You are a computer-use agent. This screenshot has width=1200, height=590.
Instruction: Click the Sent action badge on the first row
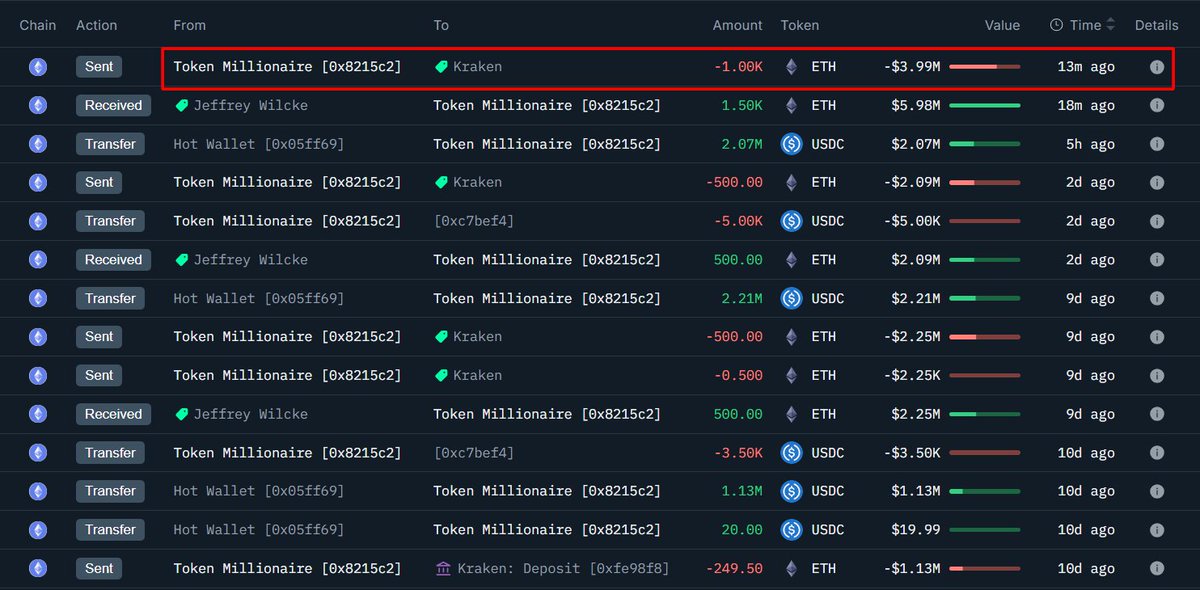[98, 66]
